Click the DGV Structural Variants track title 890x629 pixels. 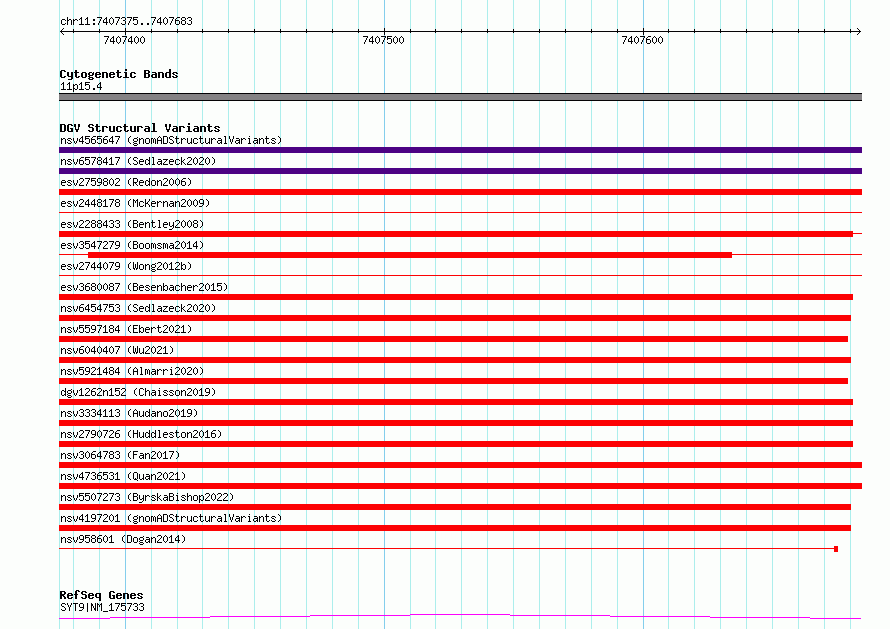click(x=140, y=128)
